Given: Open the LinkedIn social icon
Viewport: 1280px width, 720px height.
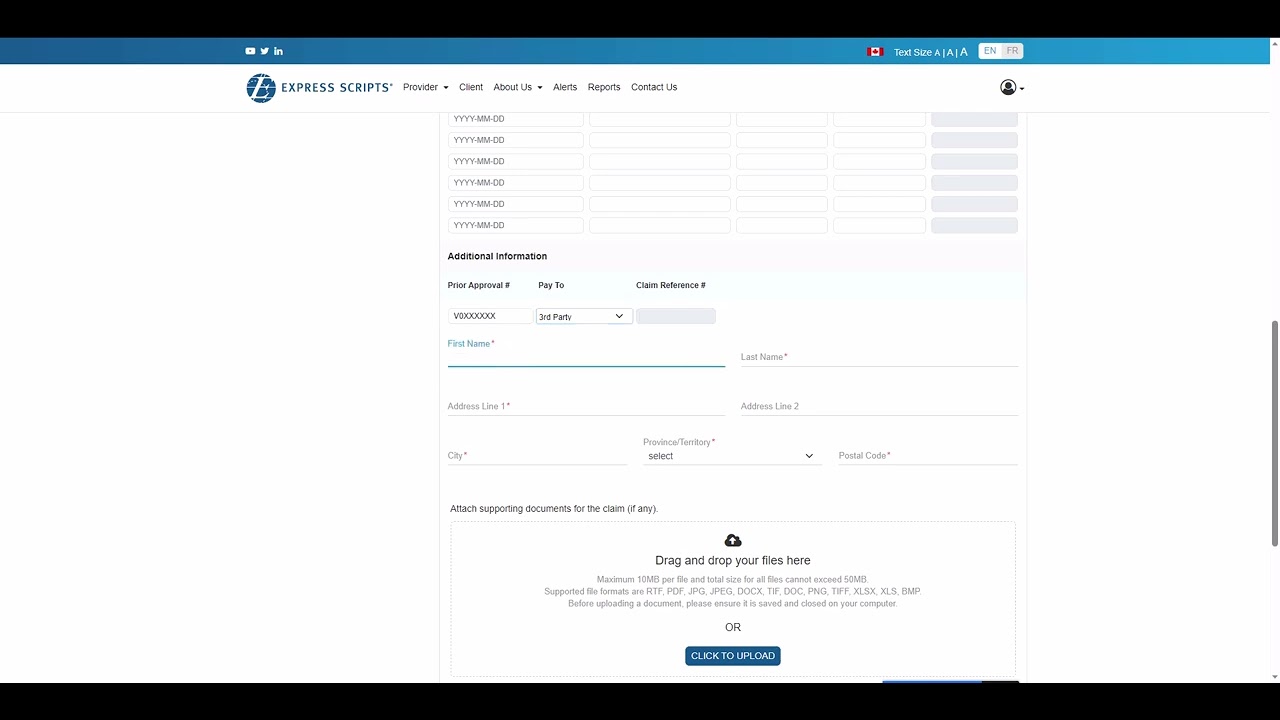Looking at the screenshot, I should 278,51.
